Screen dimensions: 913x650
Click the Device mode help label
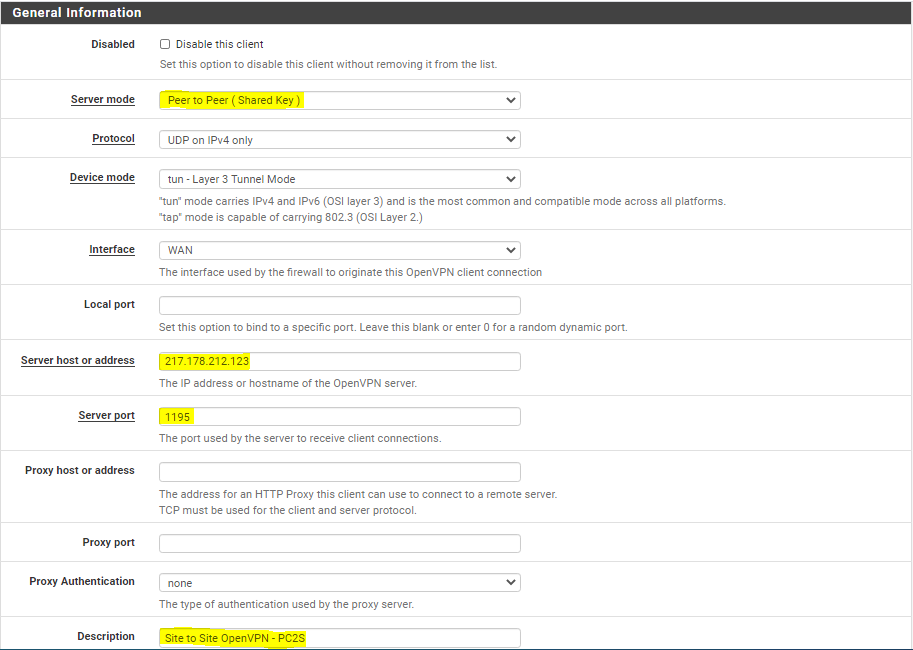[102, 178]
